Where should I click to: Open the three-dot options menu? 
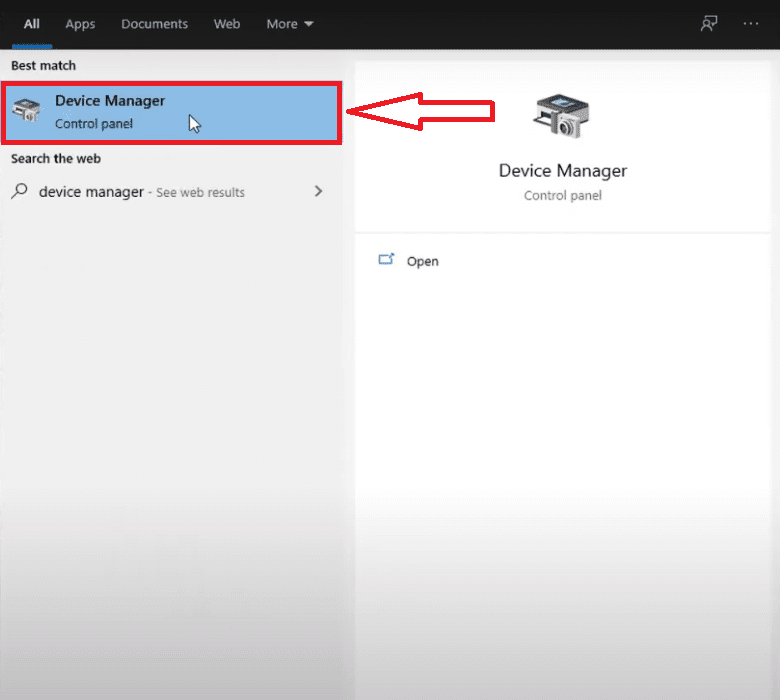tap(751, 23)
